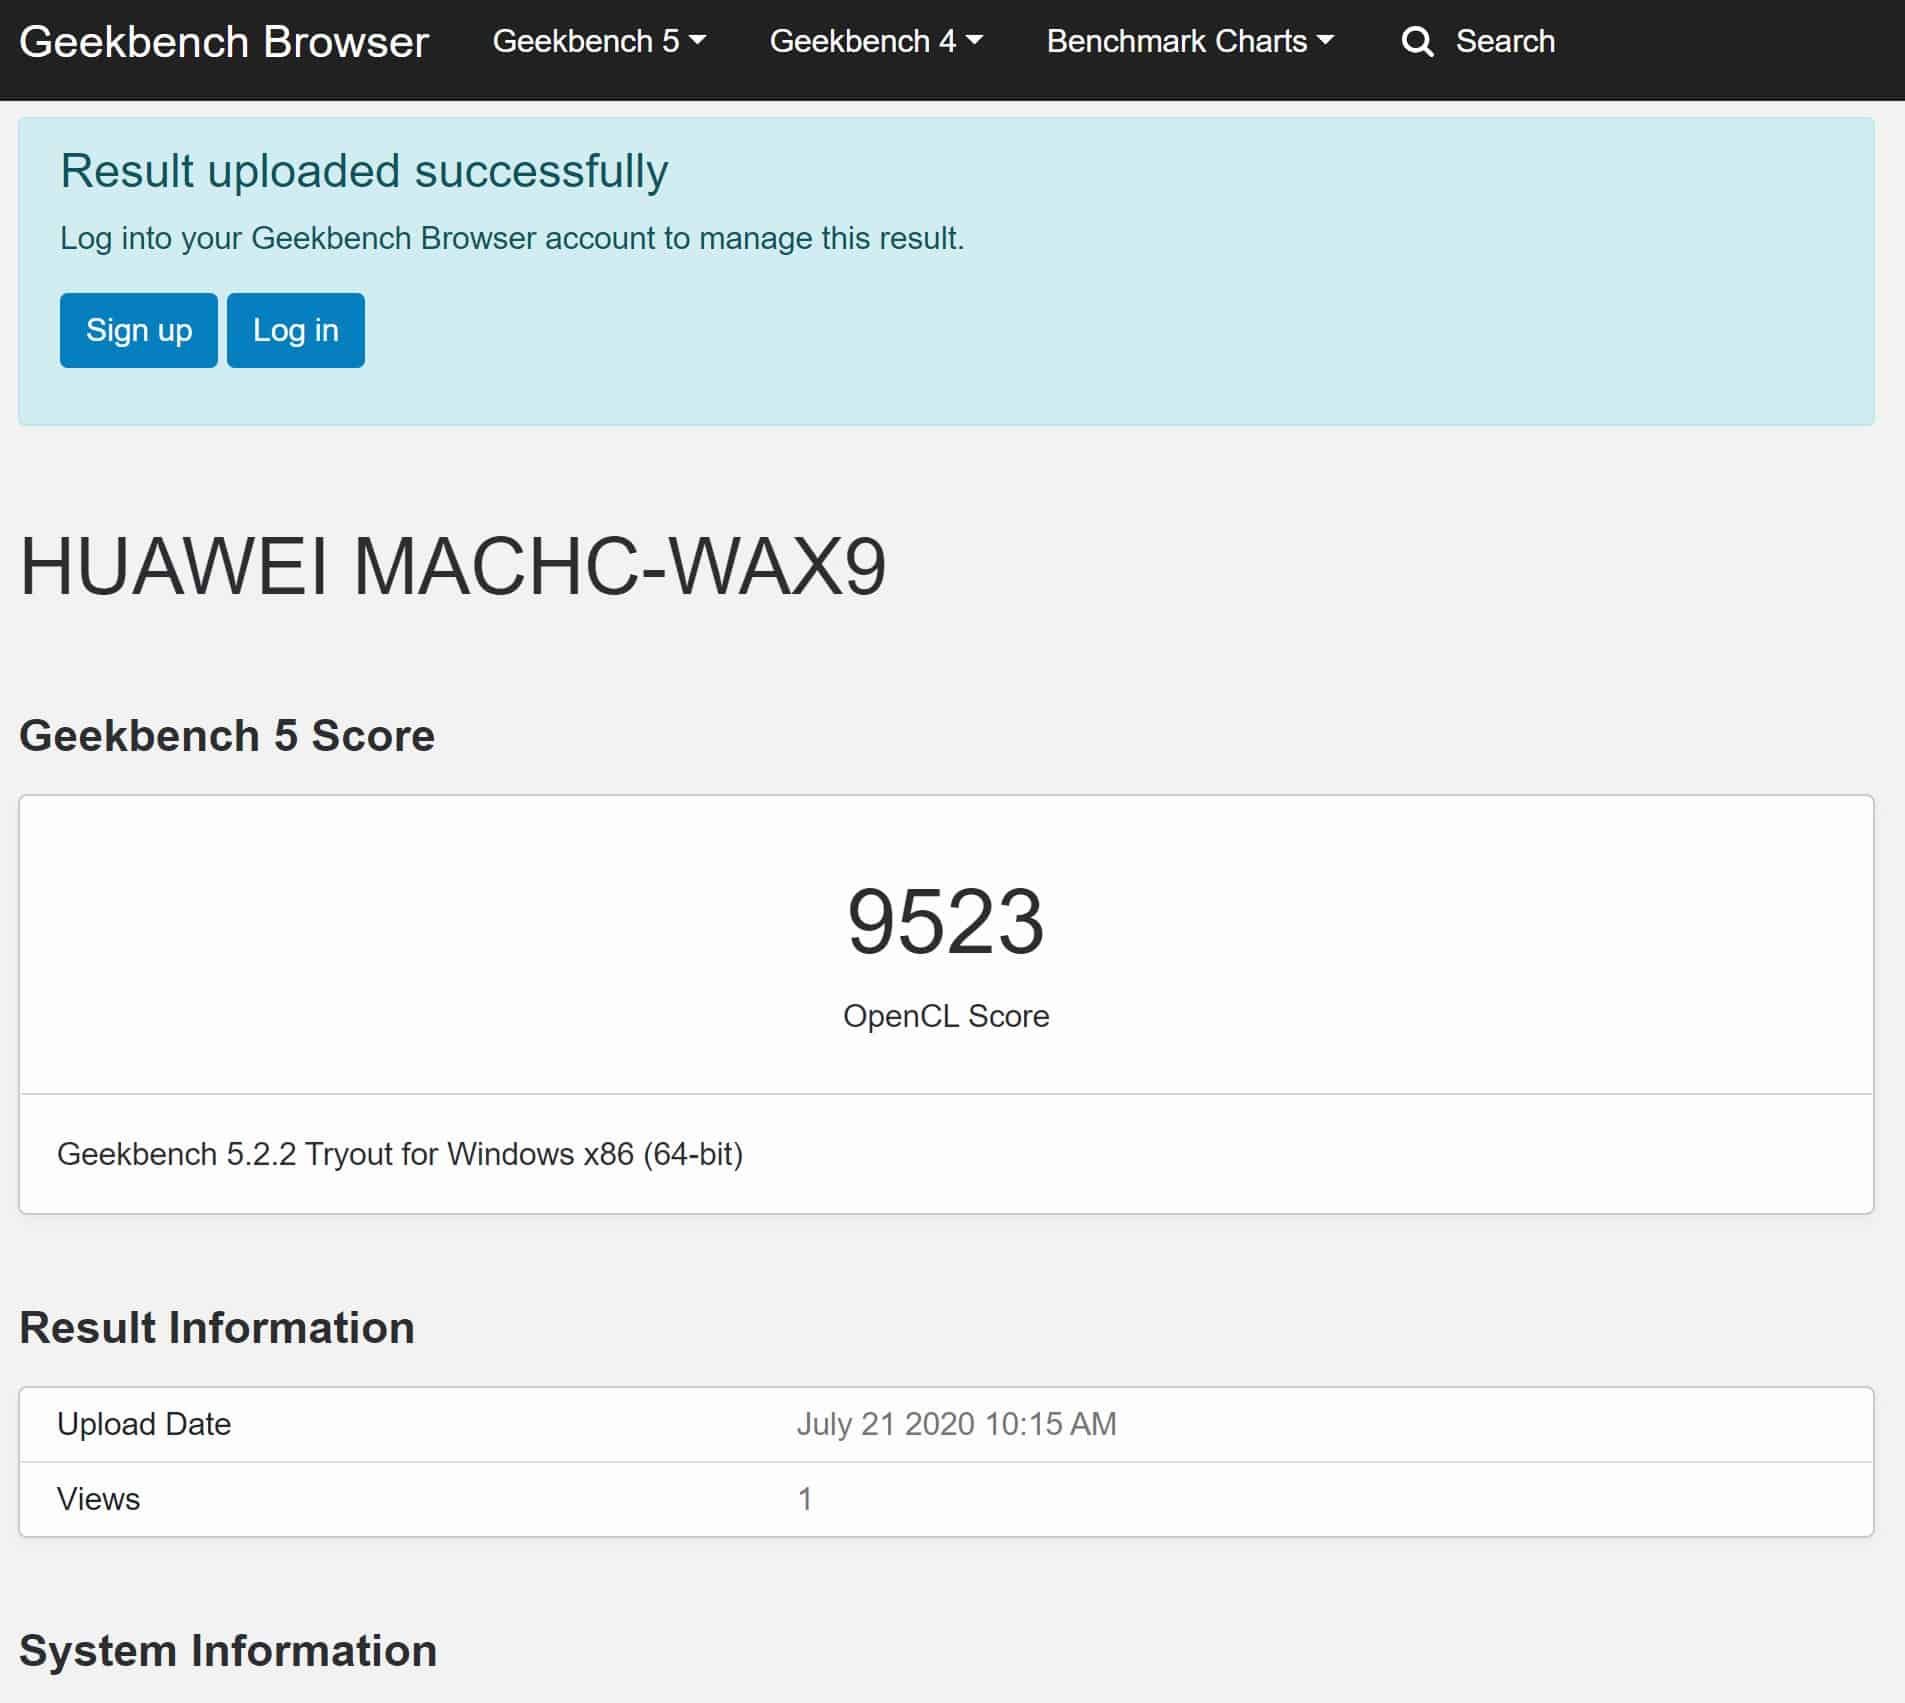Expand the Geekbench 4 dropdown menu
This screenshot has height=1703, width=1905.
pyautogui.click(x=875, y=42)
